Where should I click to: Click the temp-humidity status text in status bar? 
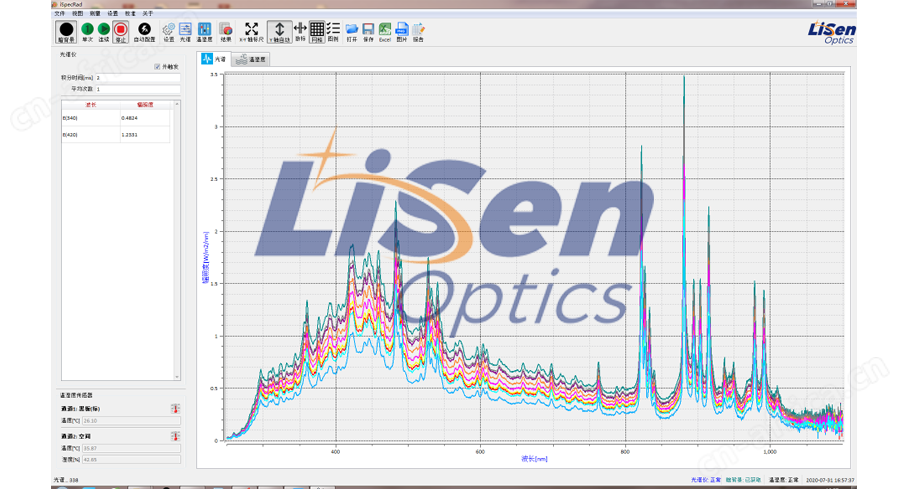(x=783, y=480)
